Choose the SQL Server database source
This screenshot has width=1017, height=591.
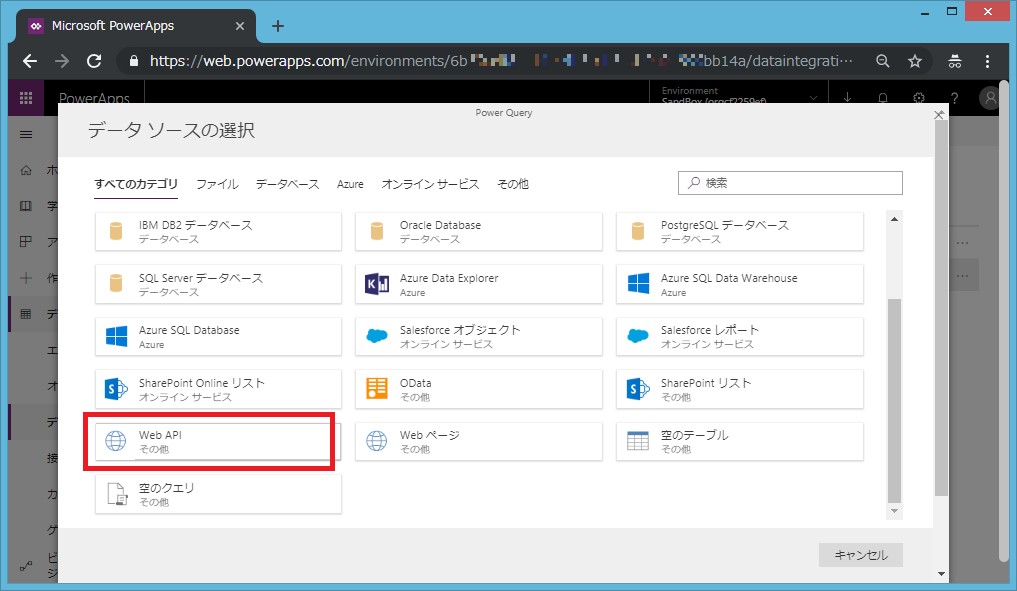[x=218, y=284]
